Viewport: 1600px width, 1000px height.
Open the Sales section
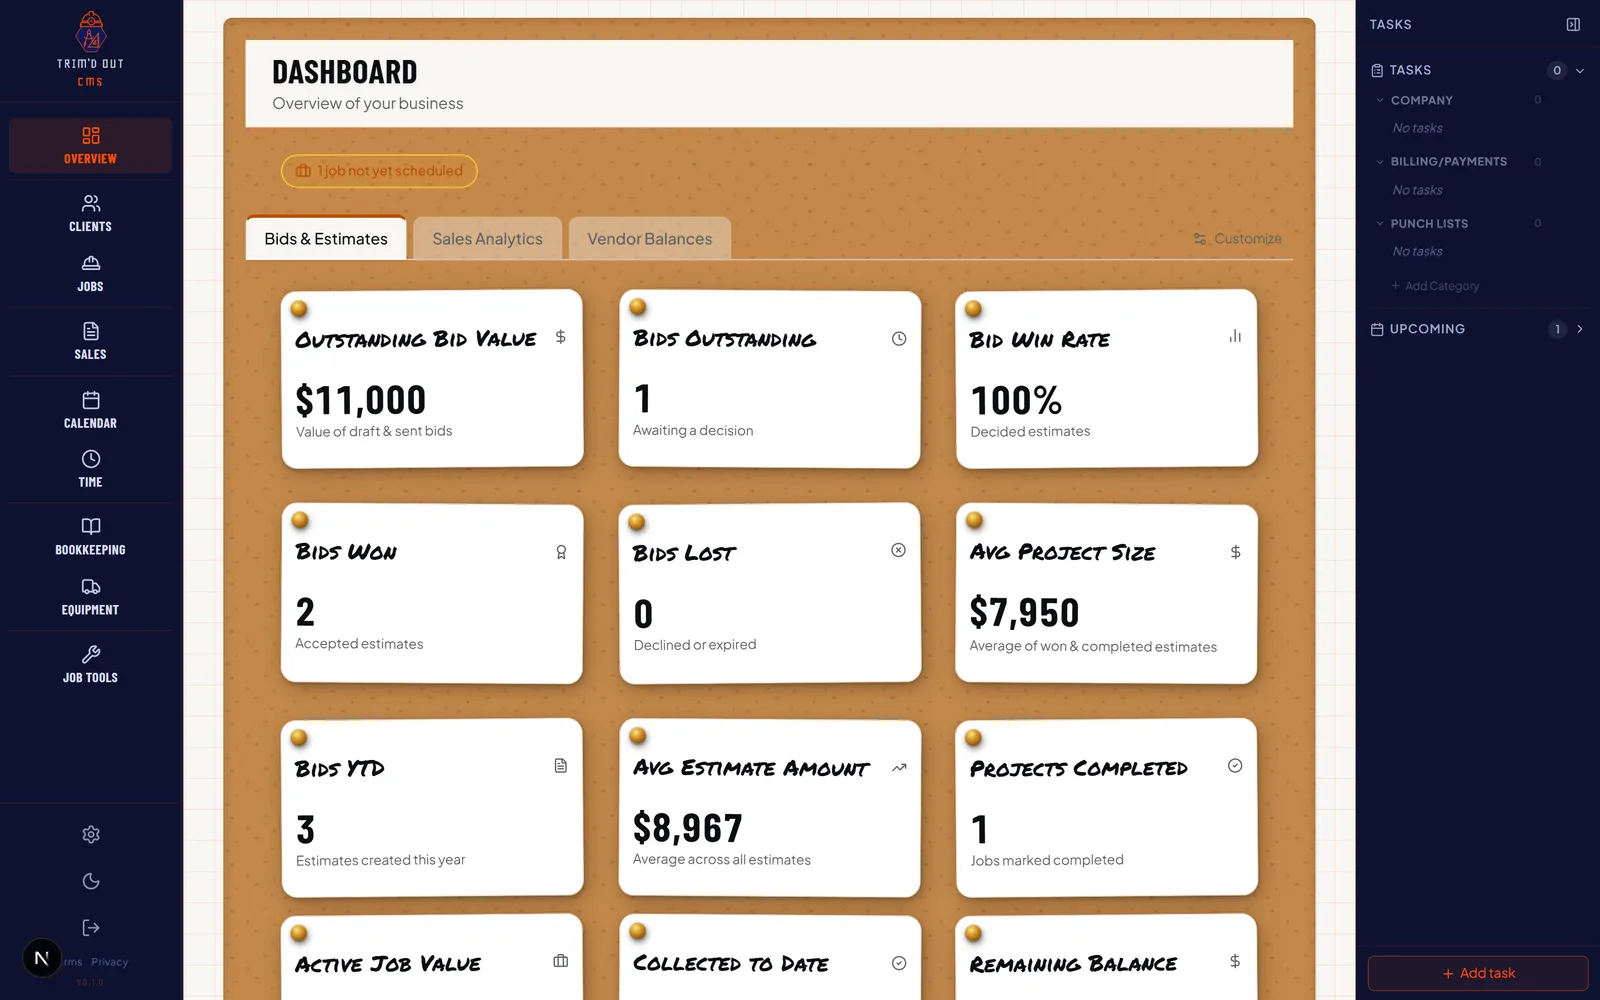[90, 341]
